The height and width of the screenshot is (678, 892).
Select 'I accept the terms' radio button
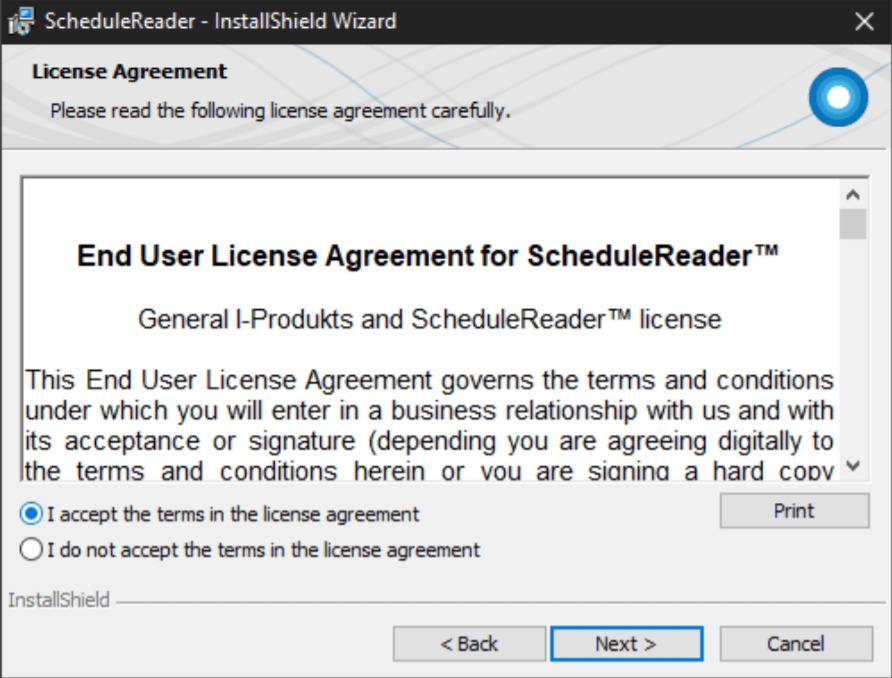click(x=31, y=514)
